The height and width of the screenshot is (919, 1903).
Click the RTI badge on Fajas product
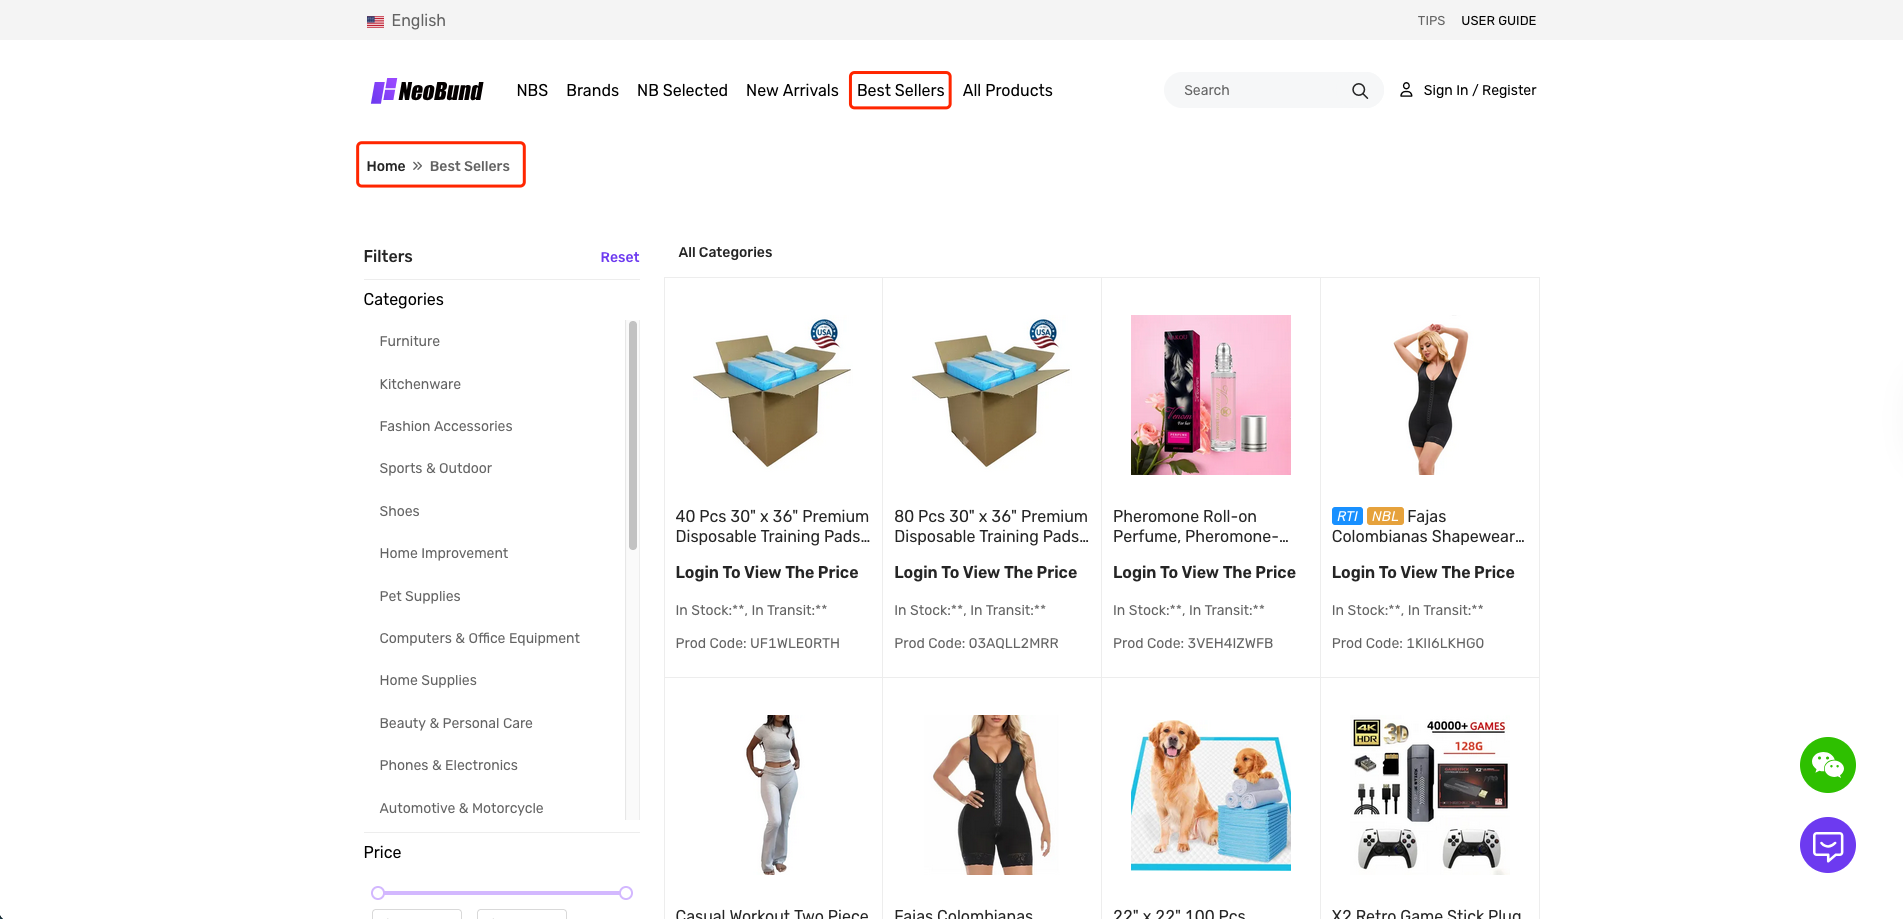(x=1347, y=516)
